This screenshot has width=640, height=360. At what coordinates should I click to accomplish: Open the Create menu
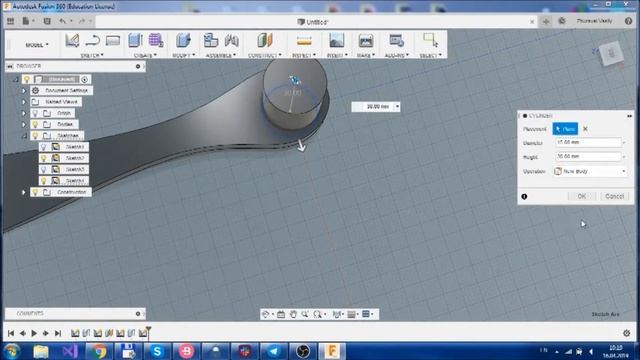pos(145,55)
